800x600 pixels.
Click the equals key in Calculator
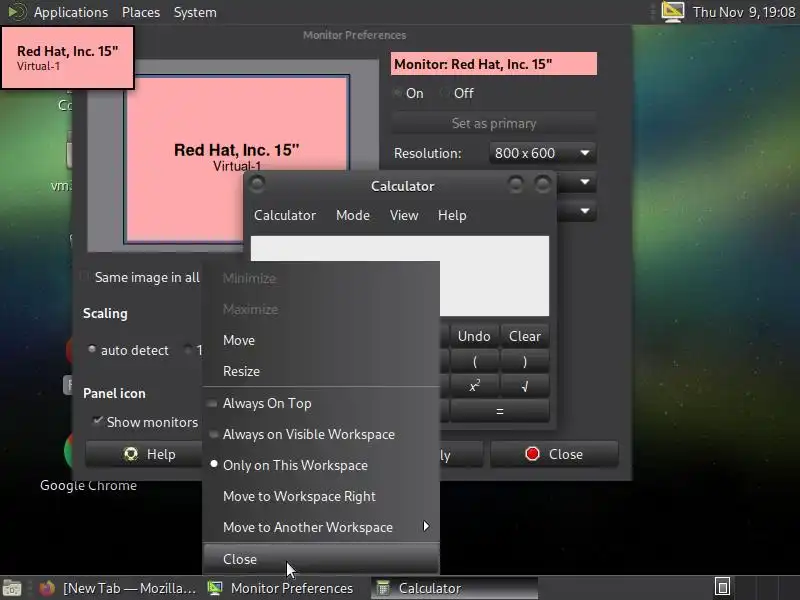(x=500, y=411)
